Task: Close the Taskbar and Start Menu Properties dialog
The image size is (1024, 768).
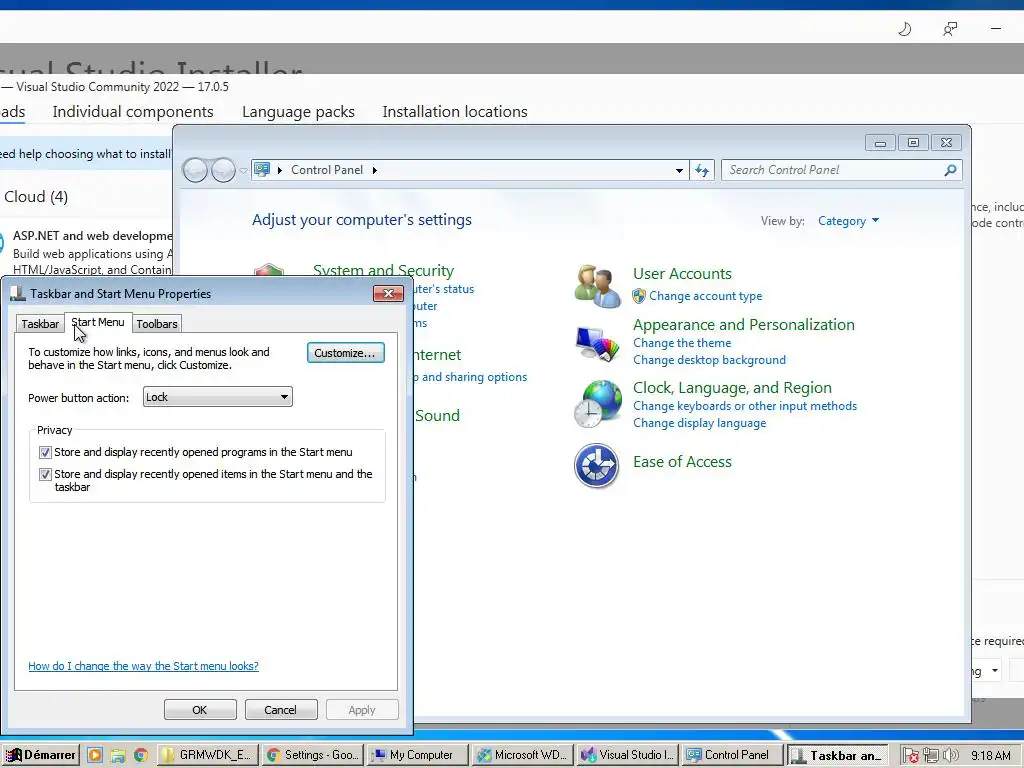Action: pos(388,294)
